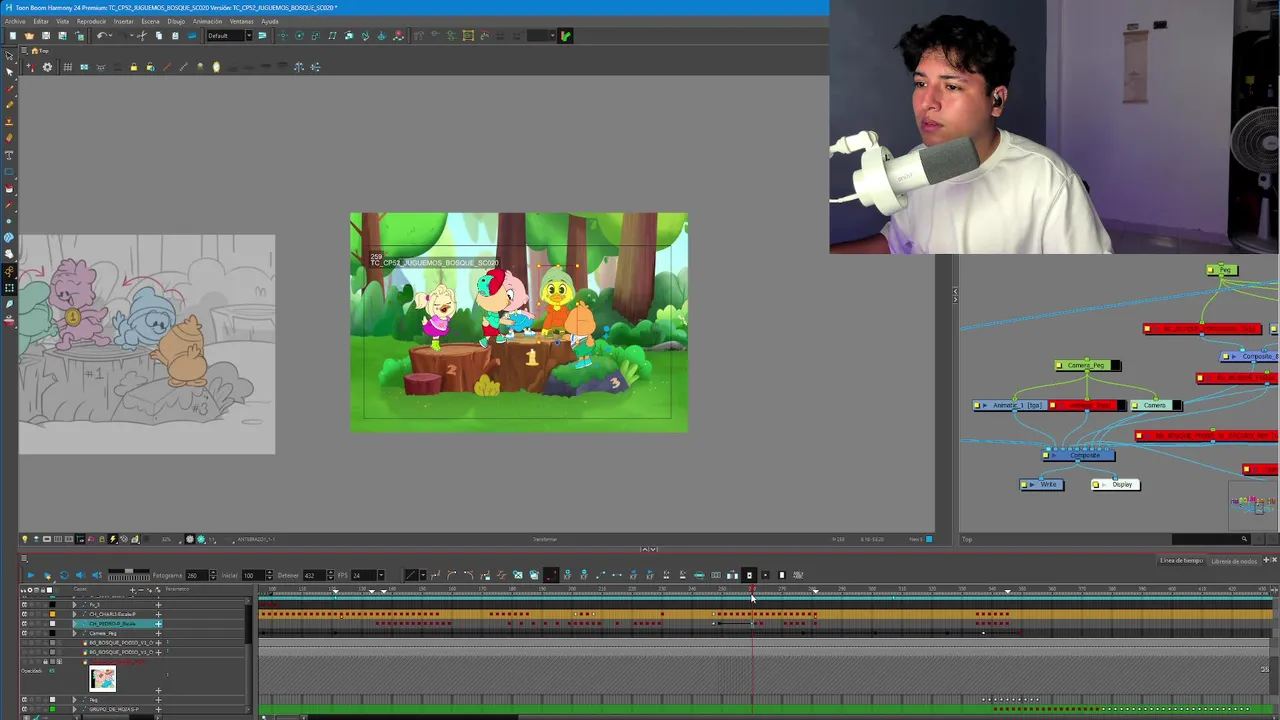The width and height of the screenshot is (1280, 720).
Task: Click the New Scene icon in top toolbar
Action: pyautogui.click(x=12, y=36)
